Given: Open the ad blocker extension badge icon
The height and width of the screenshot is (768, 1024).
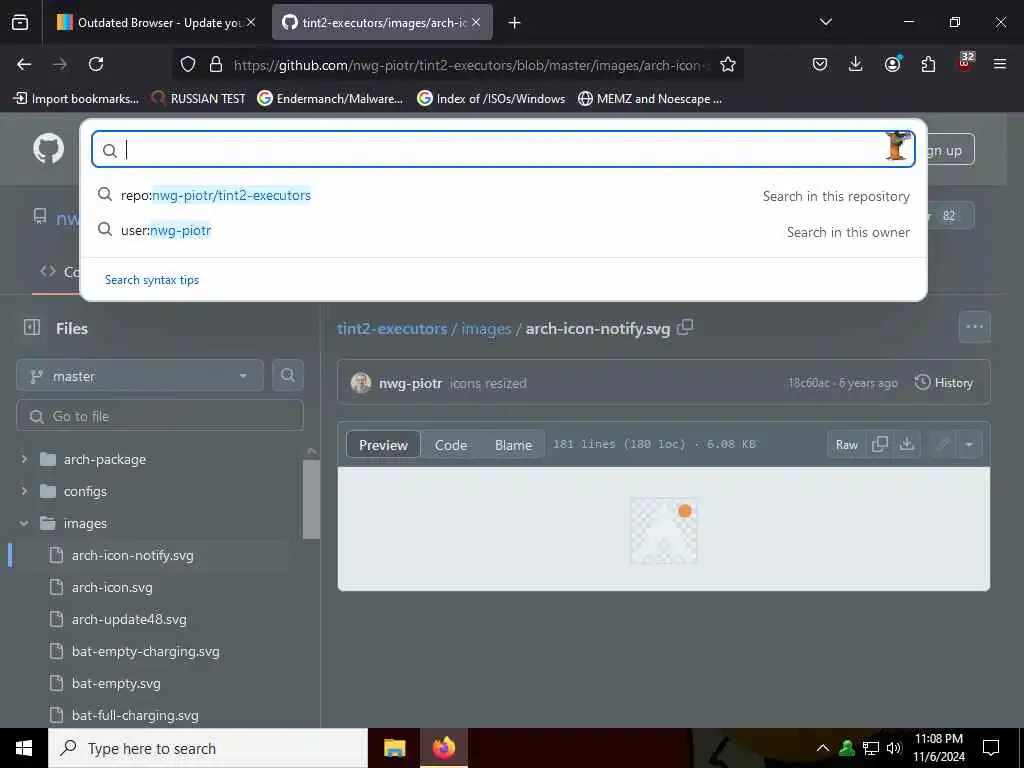Looking at the screenshot, I should [965, 63].
